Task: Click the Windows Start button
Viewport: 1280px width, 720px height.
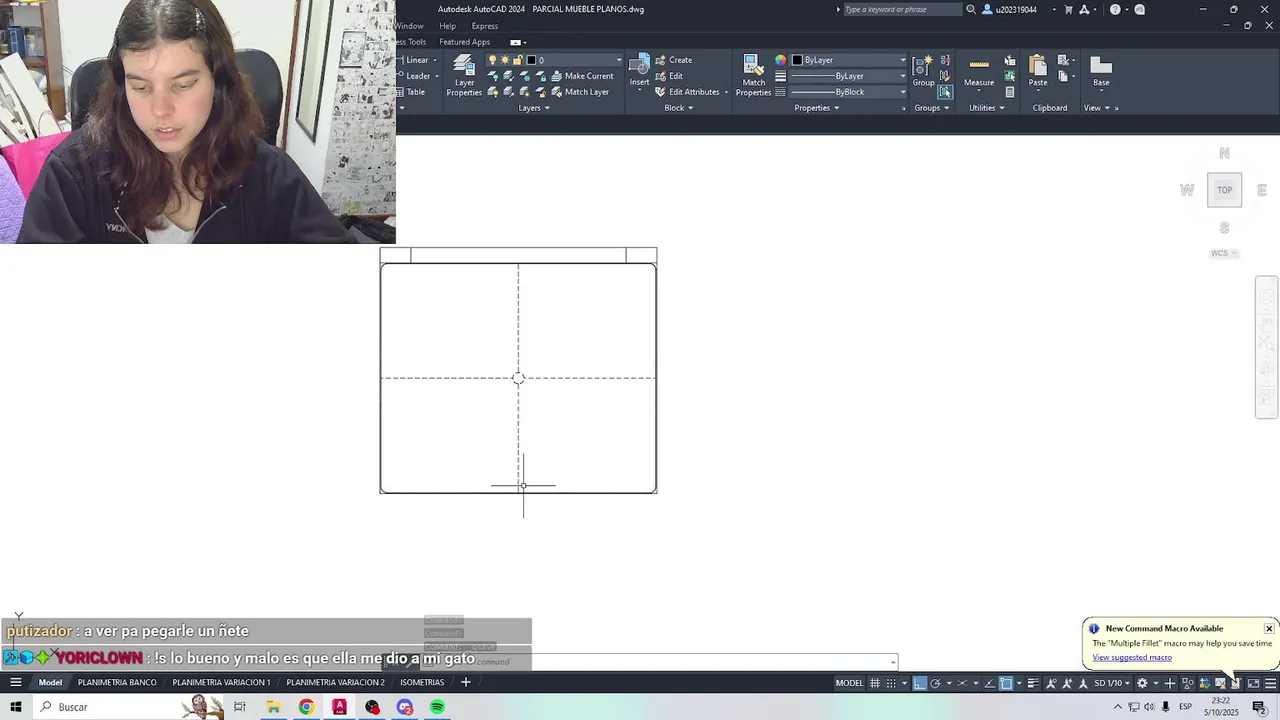Action: [15, 707]
